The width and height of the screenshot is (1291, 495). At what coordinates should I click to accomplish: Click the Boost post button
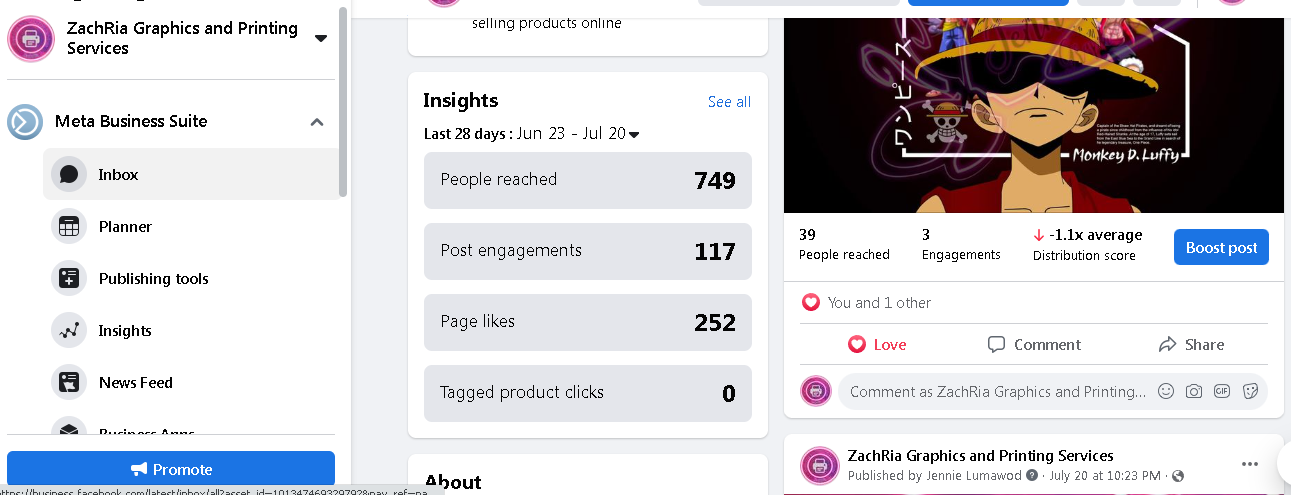pos(1221,248)
